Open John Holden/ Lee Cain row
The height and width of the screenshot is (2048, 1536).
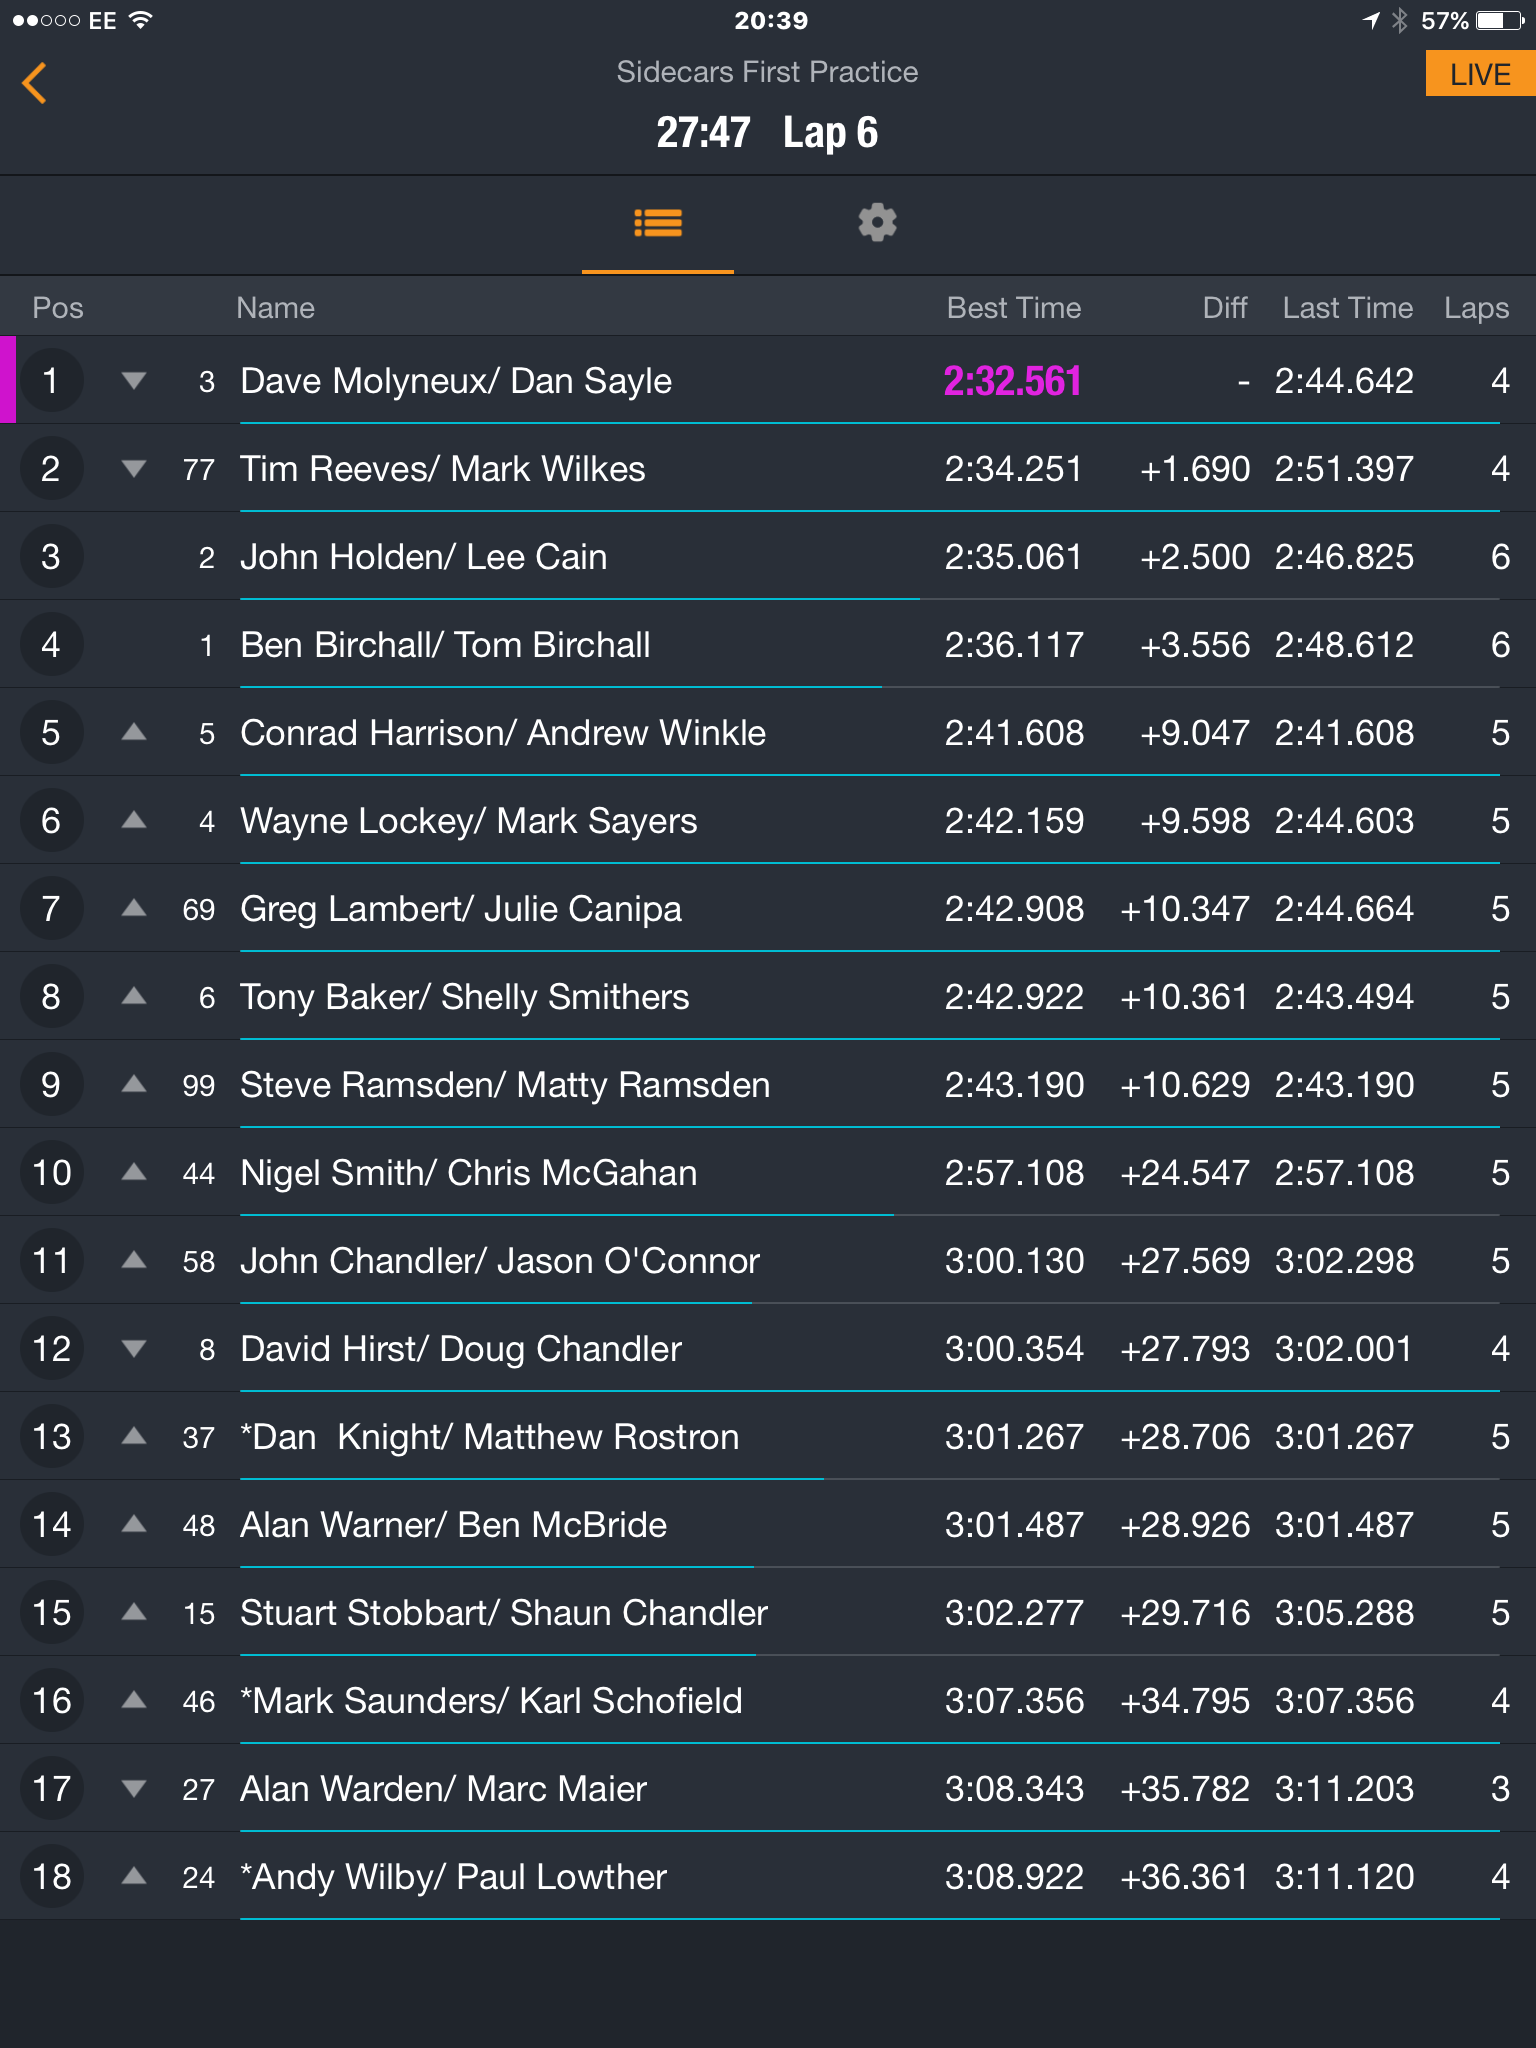(x=768, y=556)
